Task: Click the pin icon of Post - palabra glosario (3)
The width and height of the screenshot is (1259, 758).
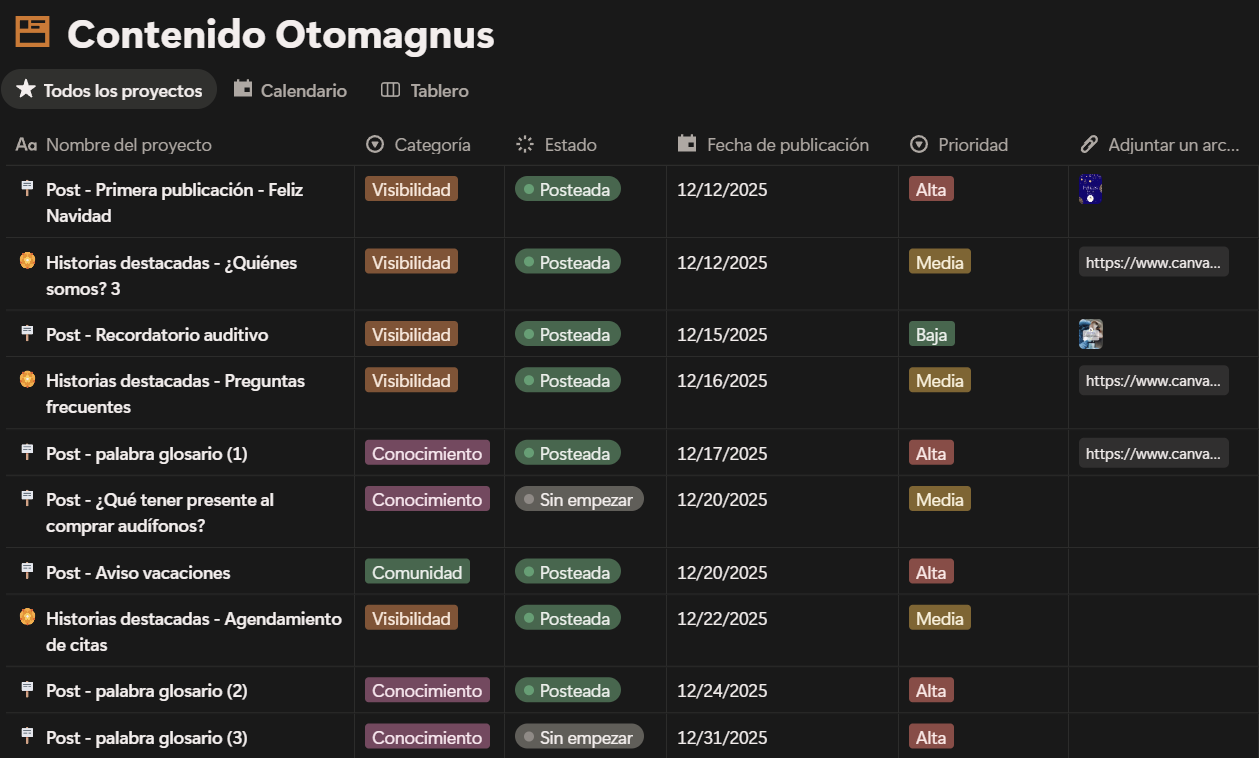Action: [x=27, y=737]
